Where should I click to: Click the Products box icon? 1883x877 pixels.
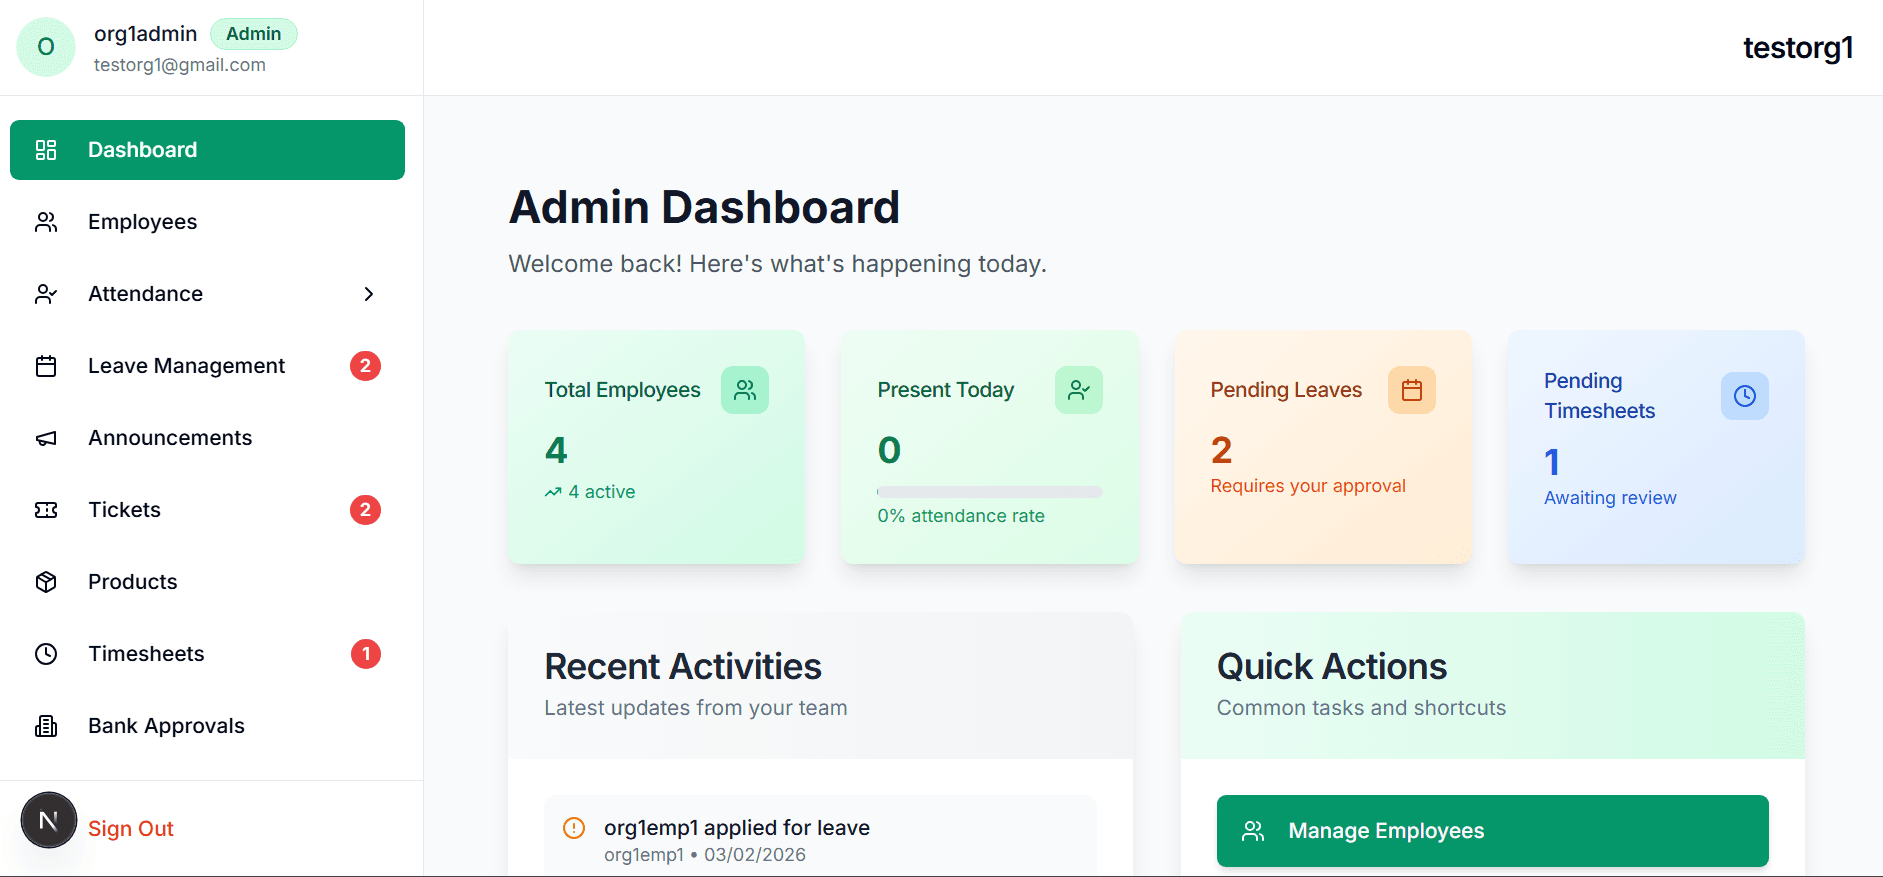click(x=46, y=582)
